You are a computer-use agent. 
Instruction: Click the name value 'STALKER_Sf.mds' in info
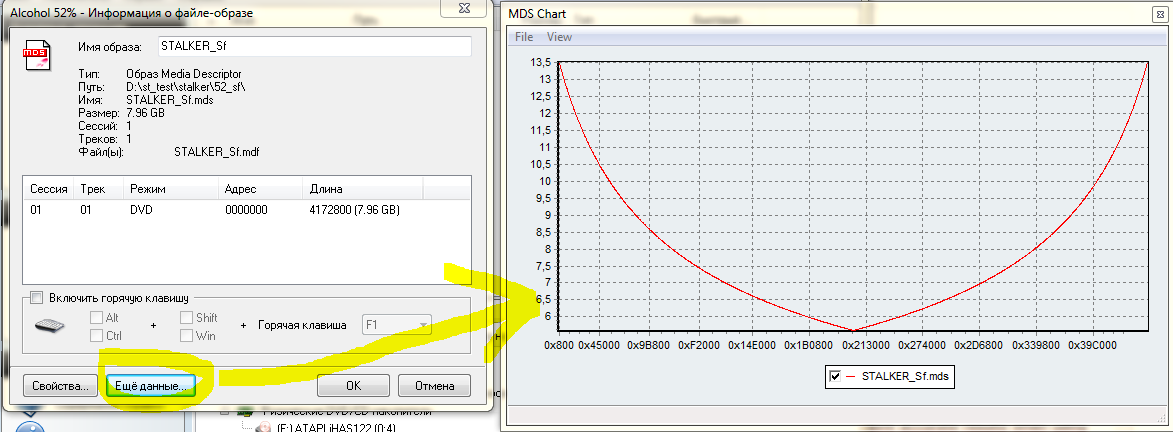[x=169, y=100]
